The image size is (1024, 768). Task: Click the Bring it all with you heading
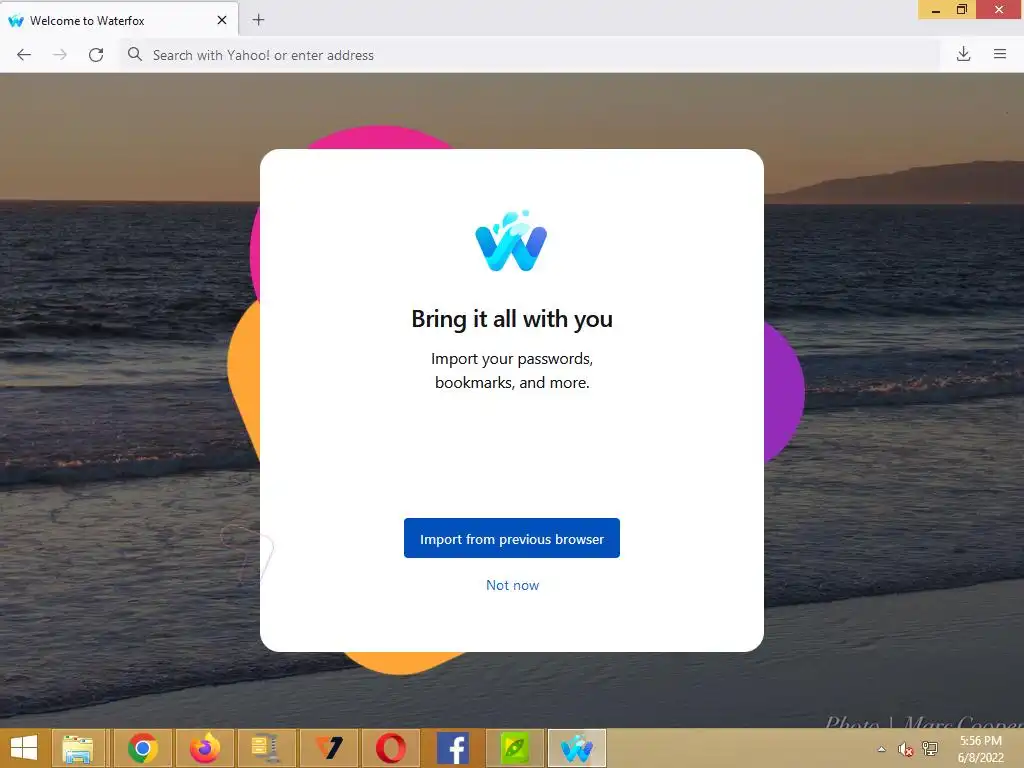512,319
